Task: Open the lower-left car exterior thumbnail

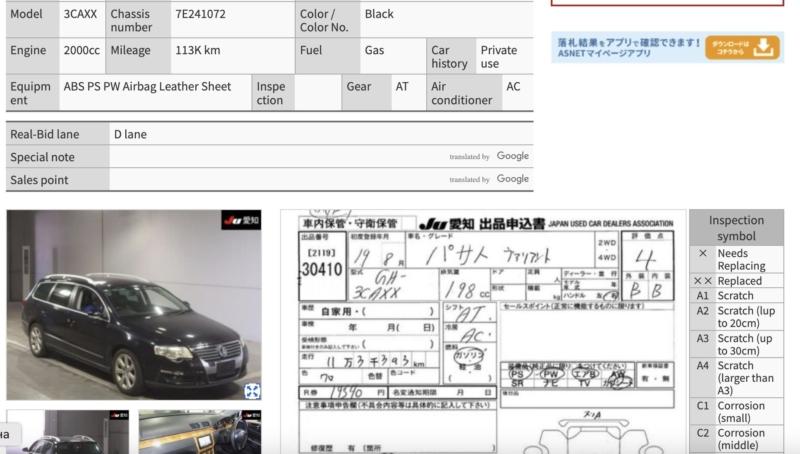Action: (66, 432)
